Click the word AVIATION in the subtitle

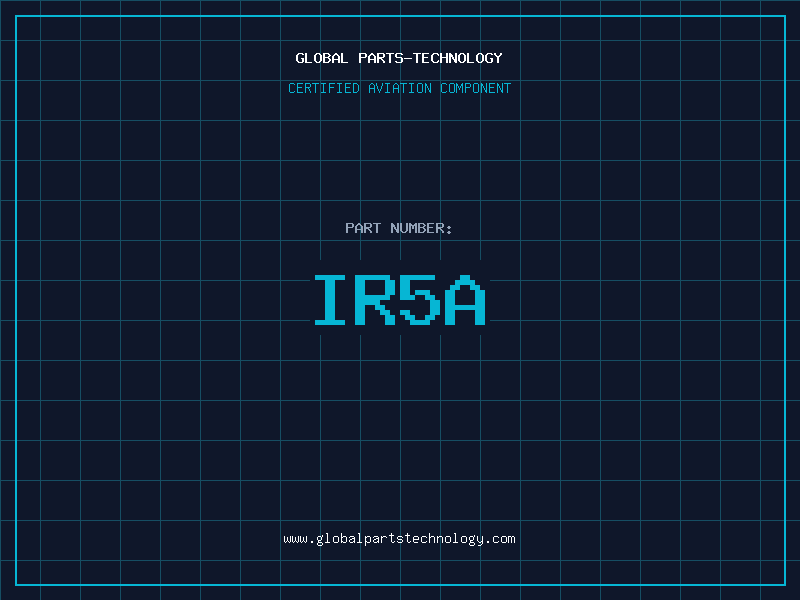tap(400, 88)
